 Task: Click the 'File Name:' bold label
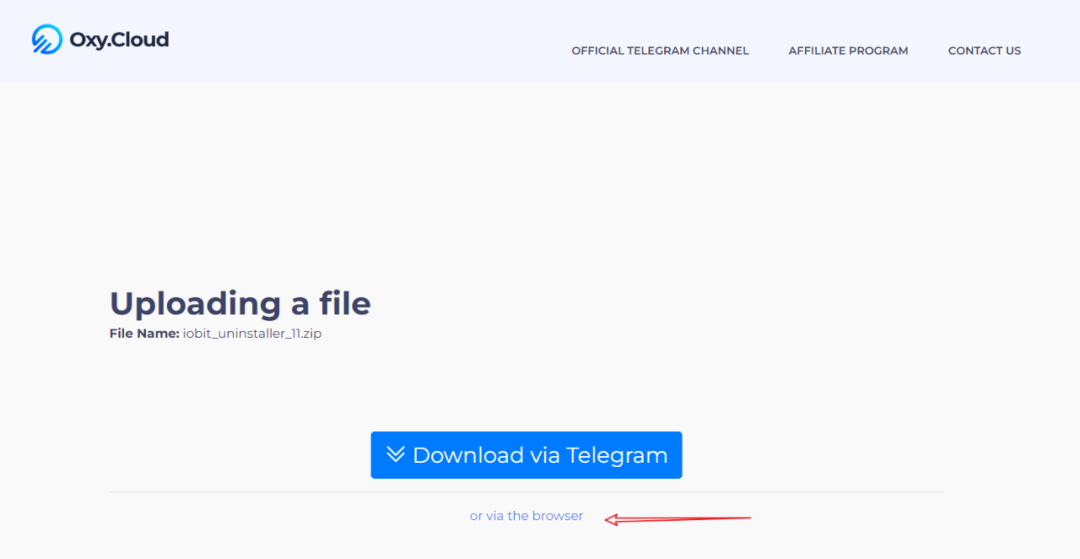[144, 334]
